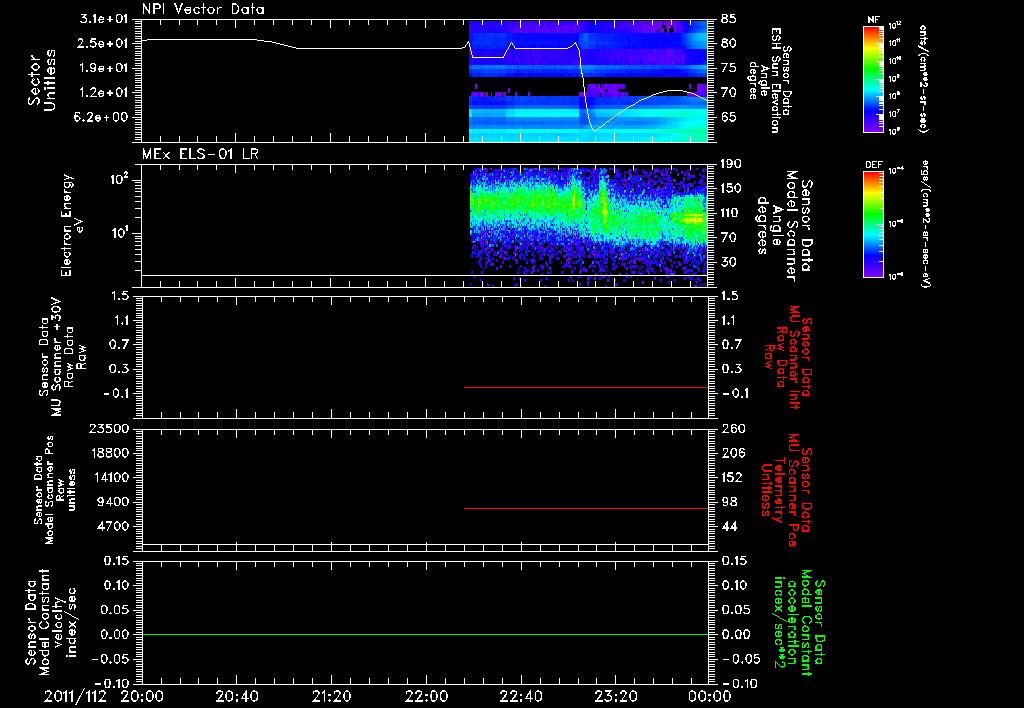The height and width of the screenshot is (708, 1024).
Task: Click the NPI sector spectrogram data
Action: pos(588,80)
